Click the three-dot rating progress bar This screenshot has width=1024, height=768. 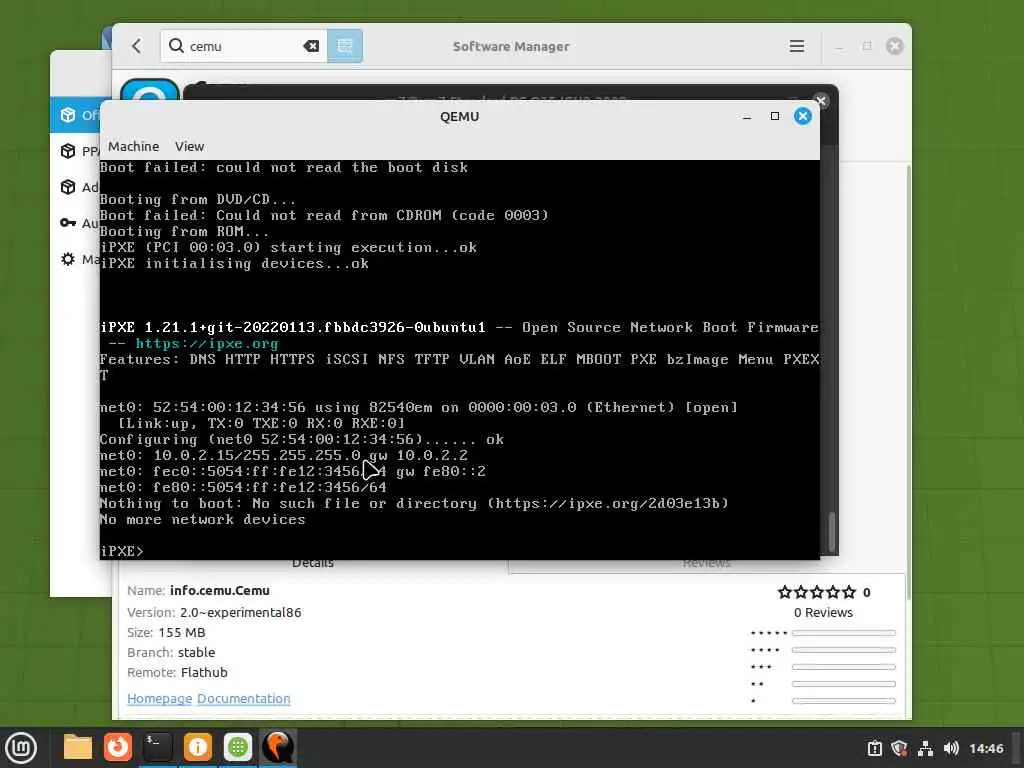click(844, 667)
